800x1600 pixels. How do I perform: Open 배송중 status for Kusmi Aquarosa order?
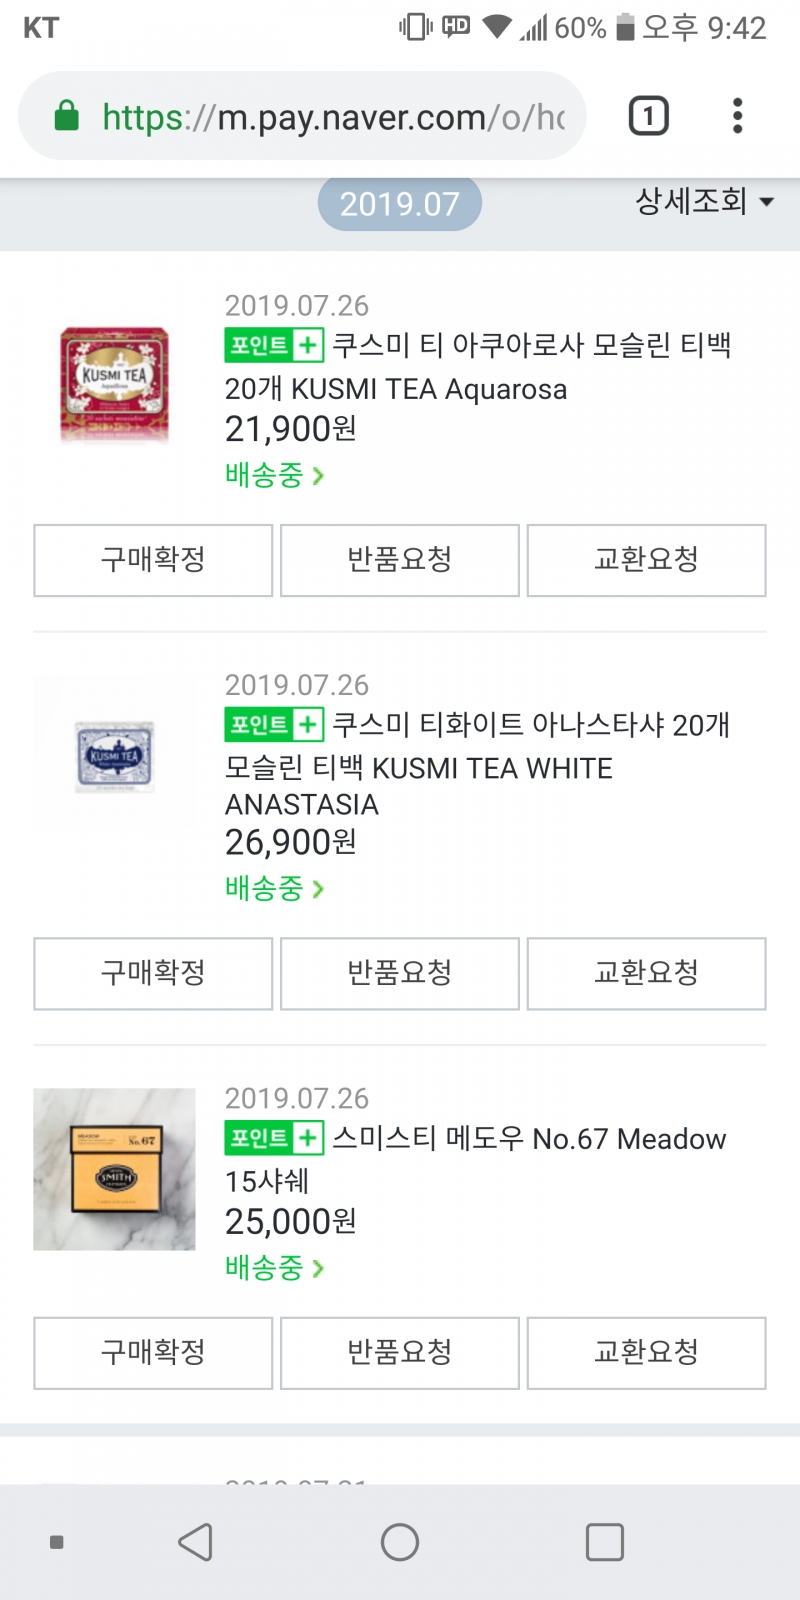[274, 475]
